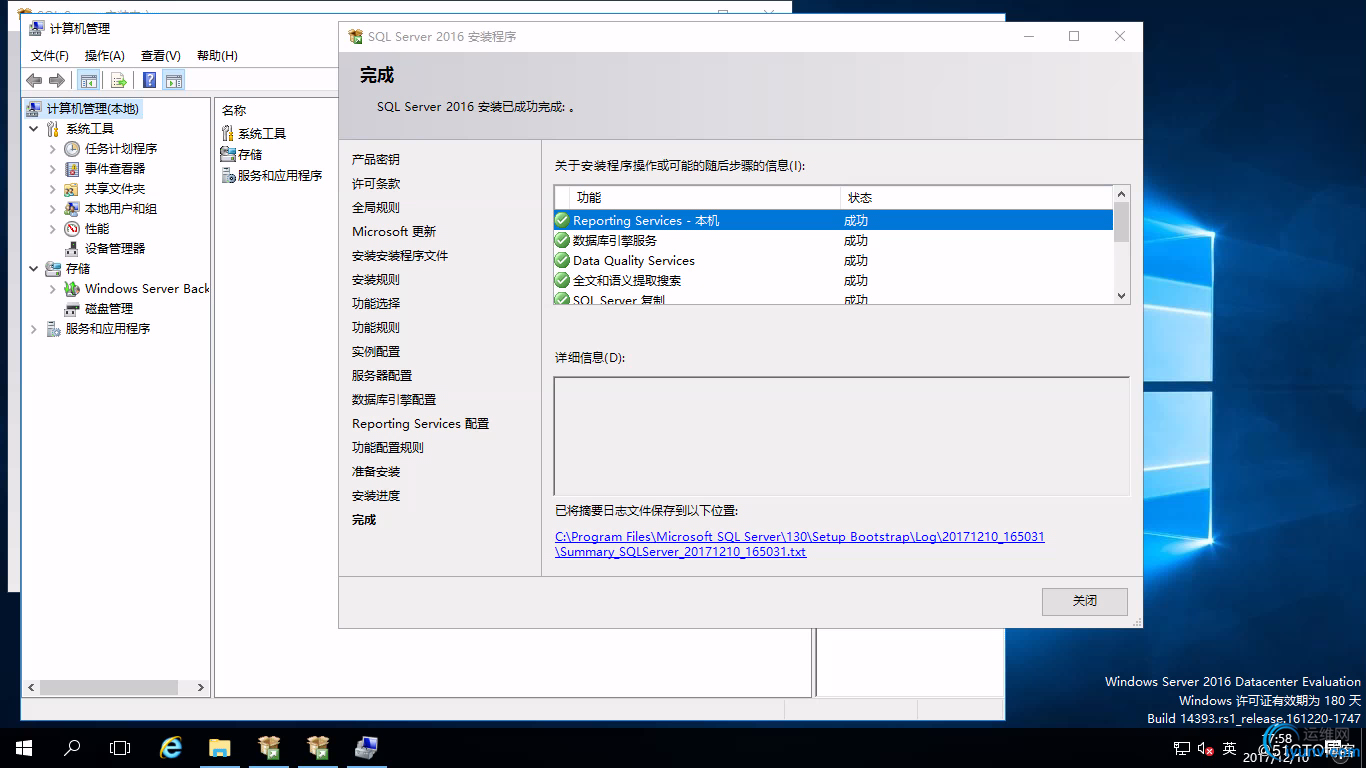
Task: Expand the 事件查看器 tree node
Action: tap(53, 169)
